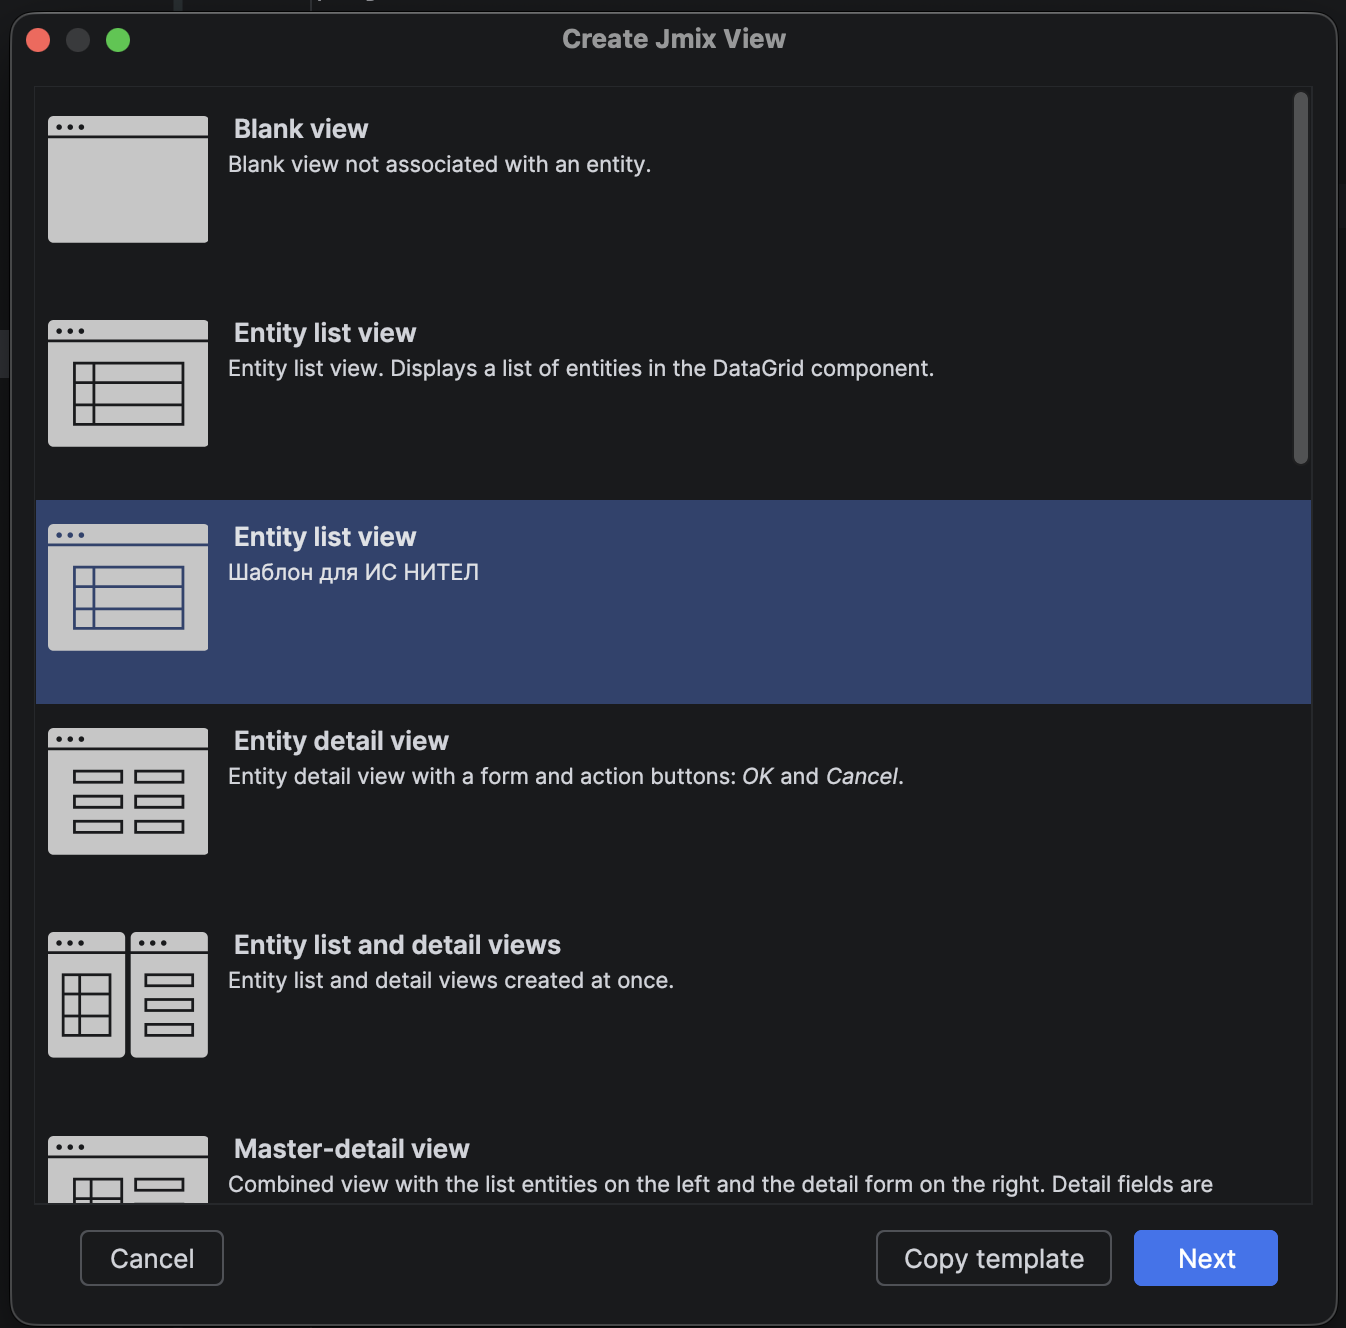Click the highlighted Entity list view template icon

pyautogui.click(x=128, y=587)
